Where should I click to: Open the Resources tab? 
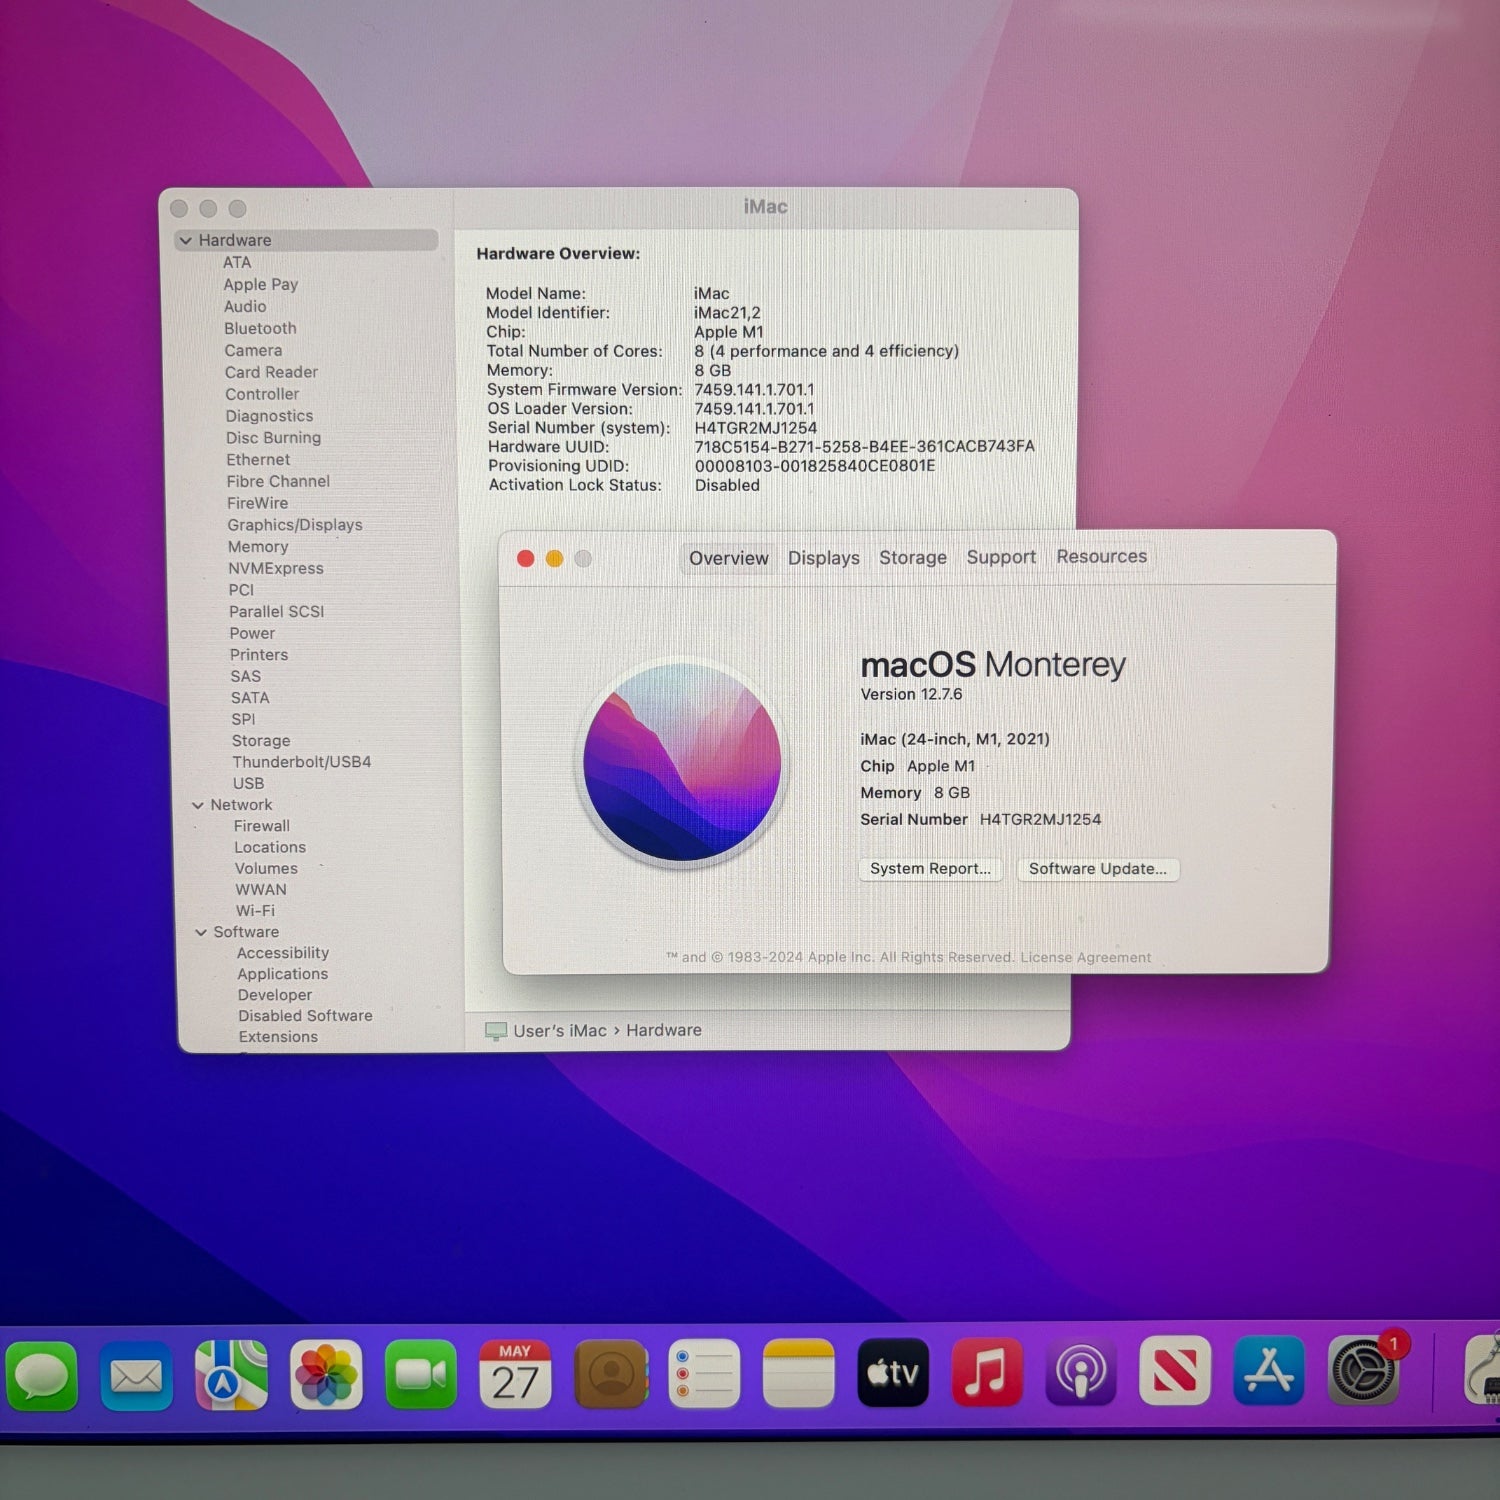[x=1102, y=556]
